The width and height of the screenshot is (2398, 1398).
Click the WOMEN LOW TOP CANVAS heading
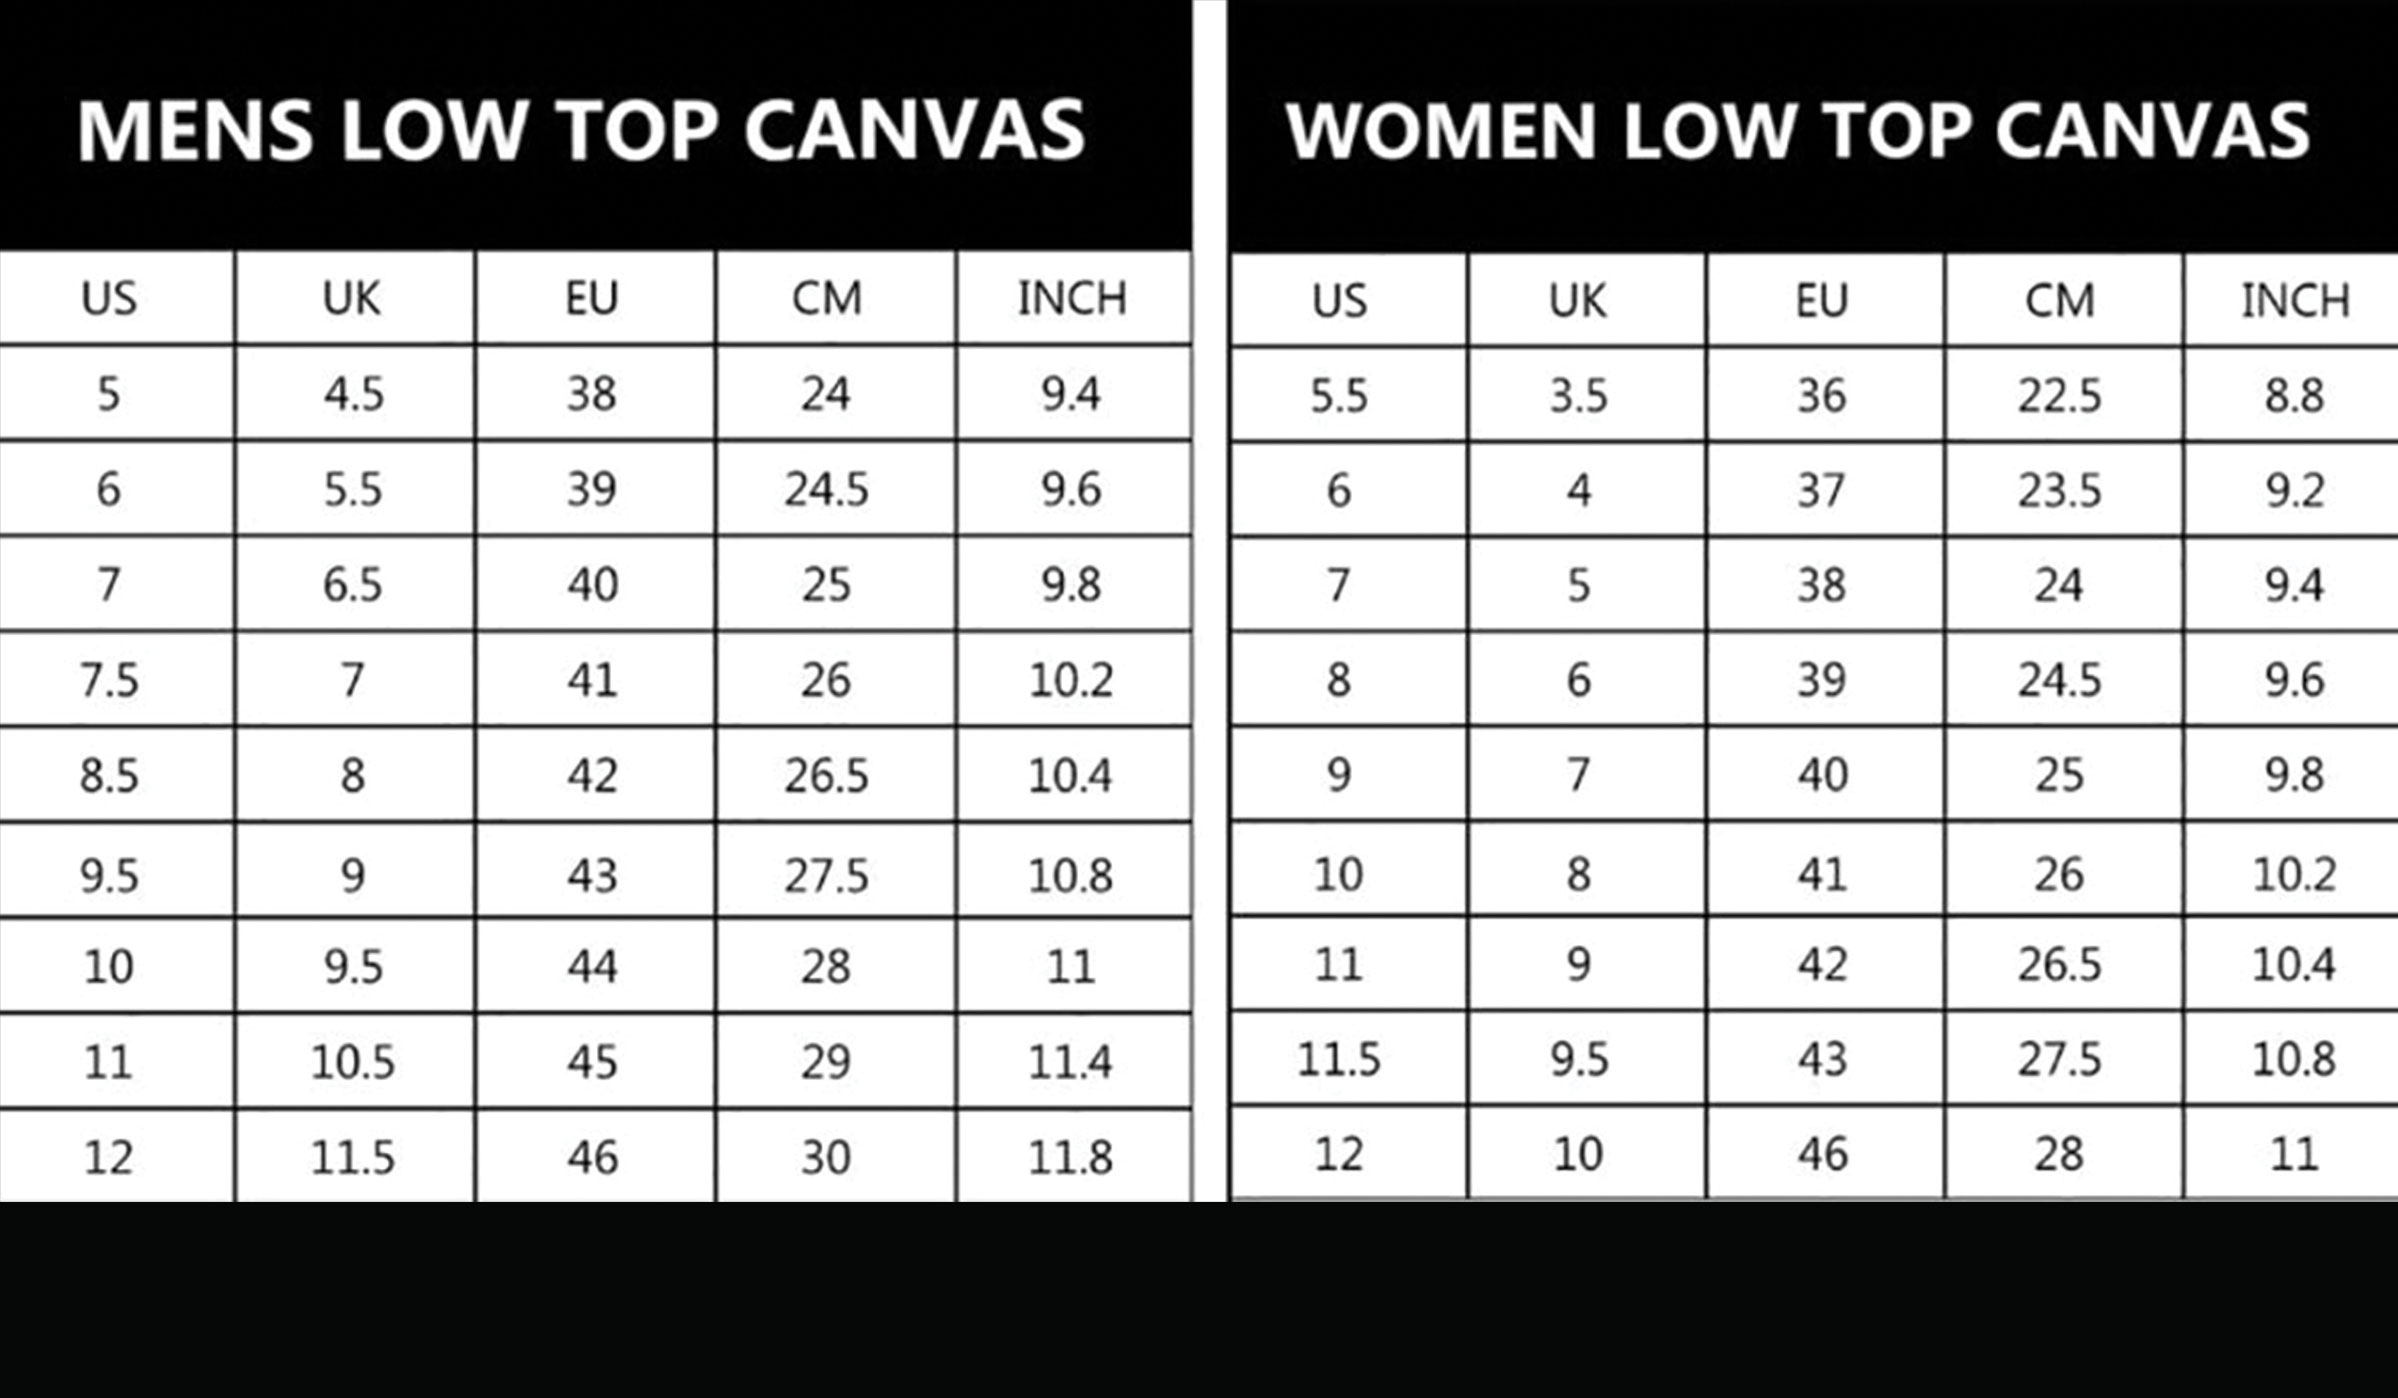click(1798, 131)
